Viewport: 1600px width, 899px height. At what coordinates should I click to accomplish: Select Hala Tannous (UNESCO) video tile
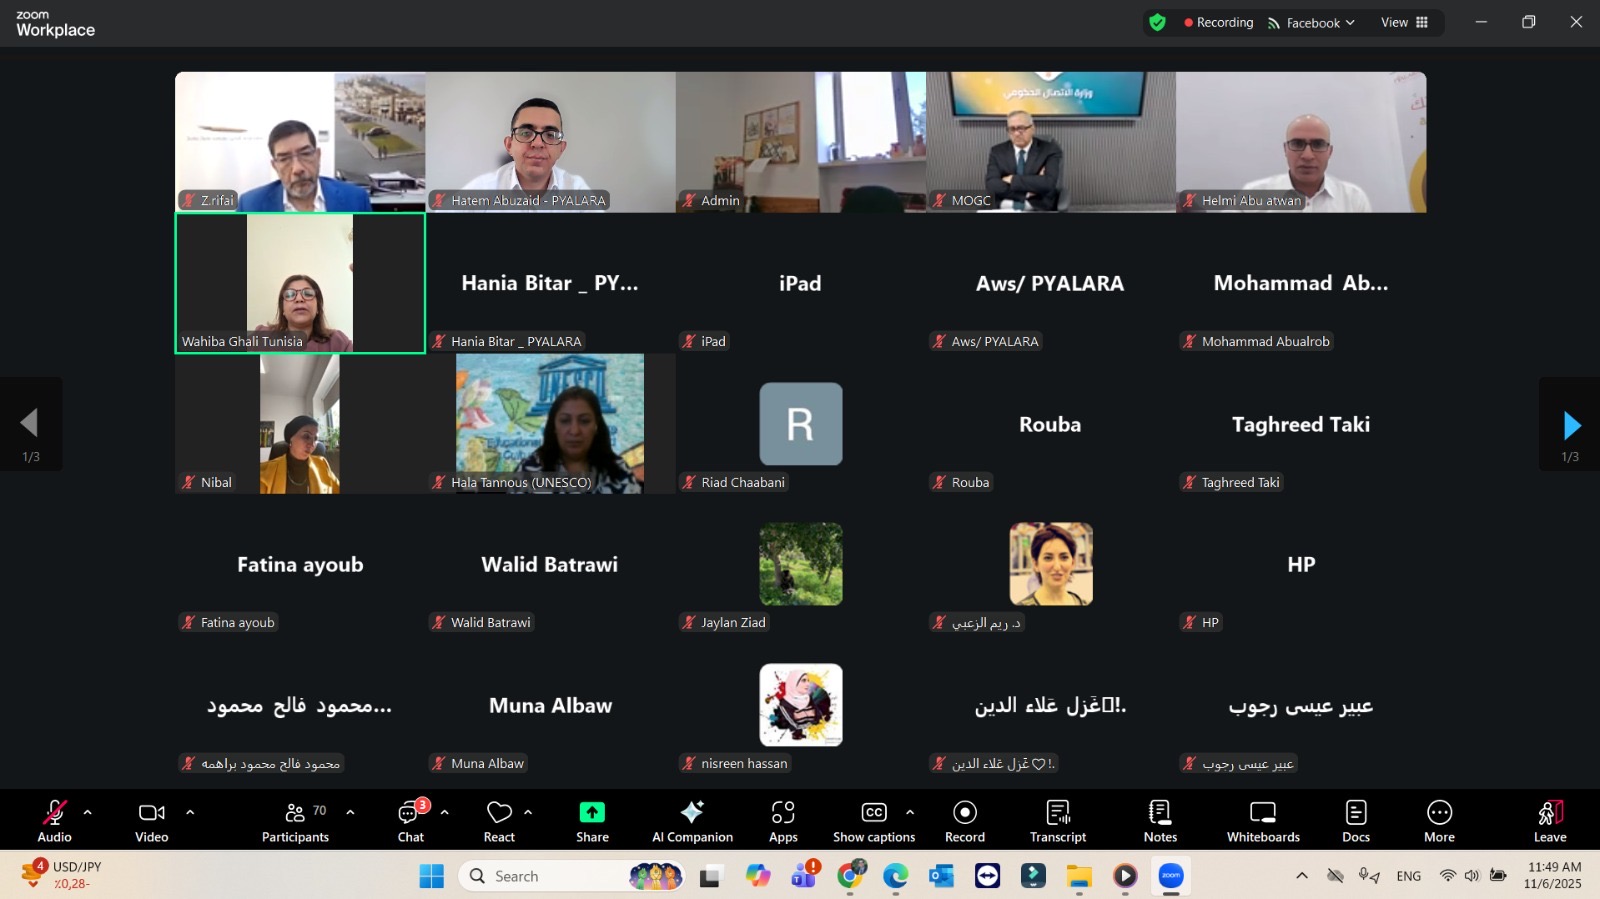pos(550,423)
